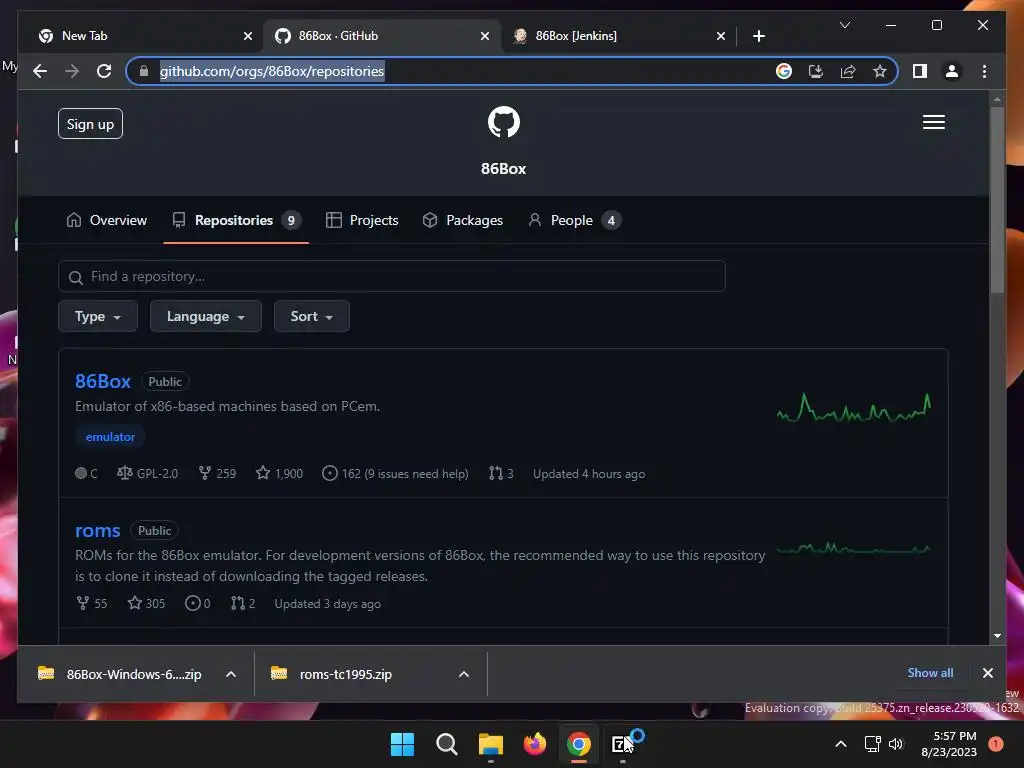This screenshot has height=768, width=1024.
Task: Open the Chrome profile menu
Action: [952, 71]
